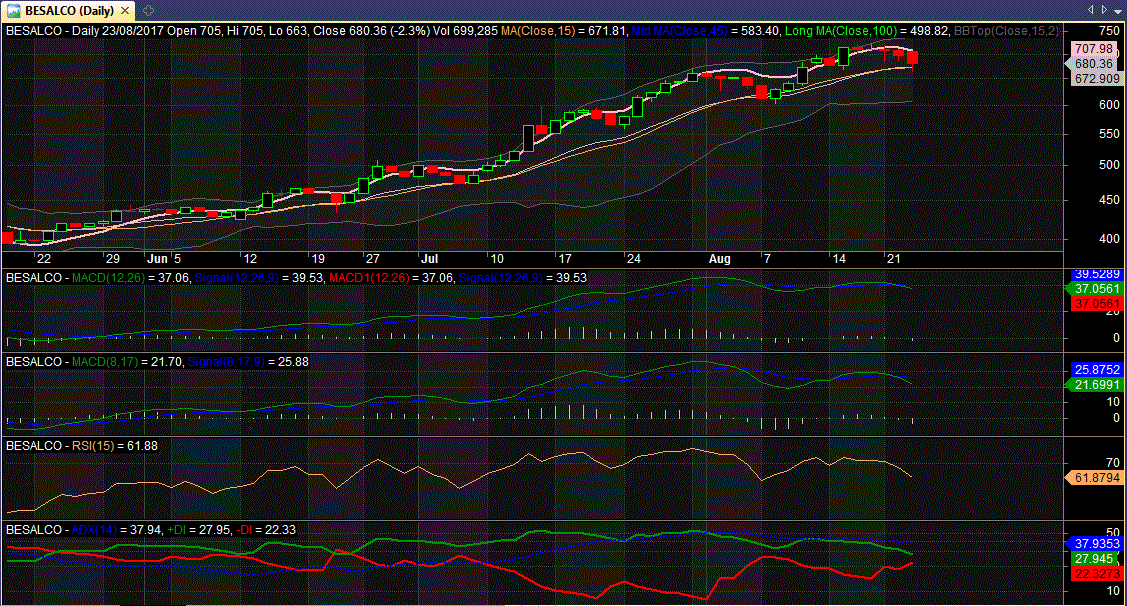1127x606 pixels.
Task: Click the Signal(8,17,9) blue label
Action: tap(226, 362)
